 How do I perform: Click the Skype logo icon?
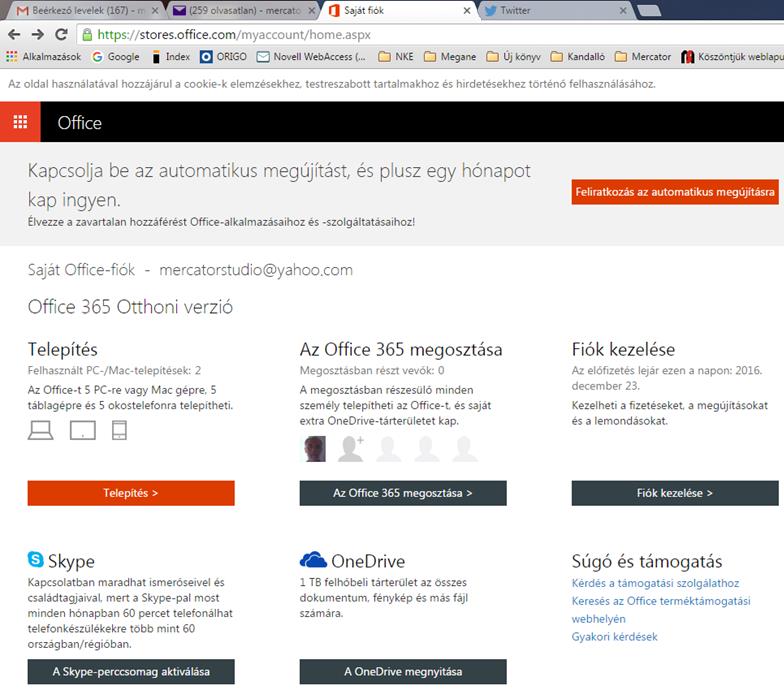click(36, 560)
